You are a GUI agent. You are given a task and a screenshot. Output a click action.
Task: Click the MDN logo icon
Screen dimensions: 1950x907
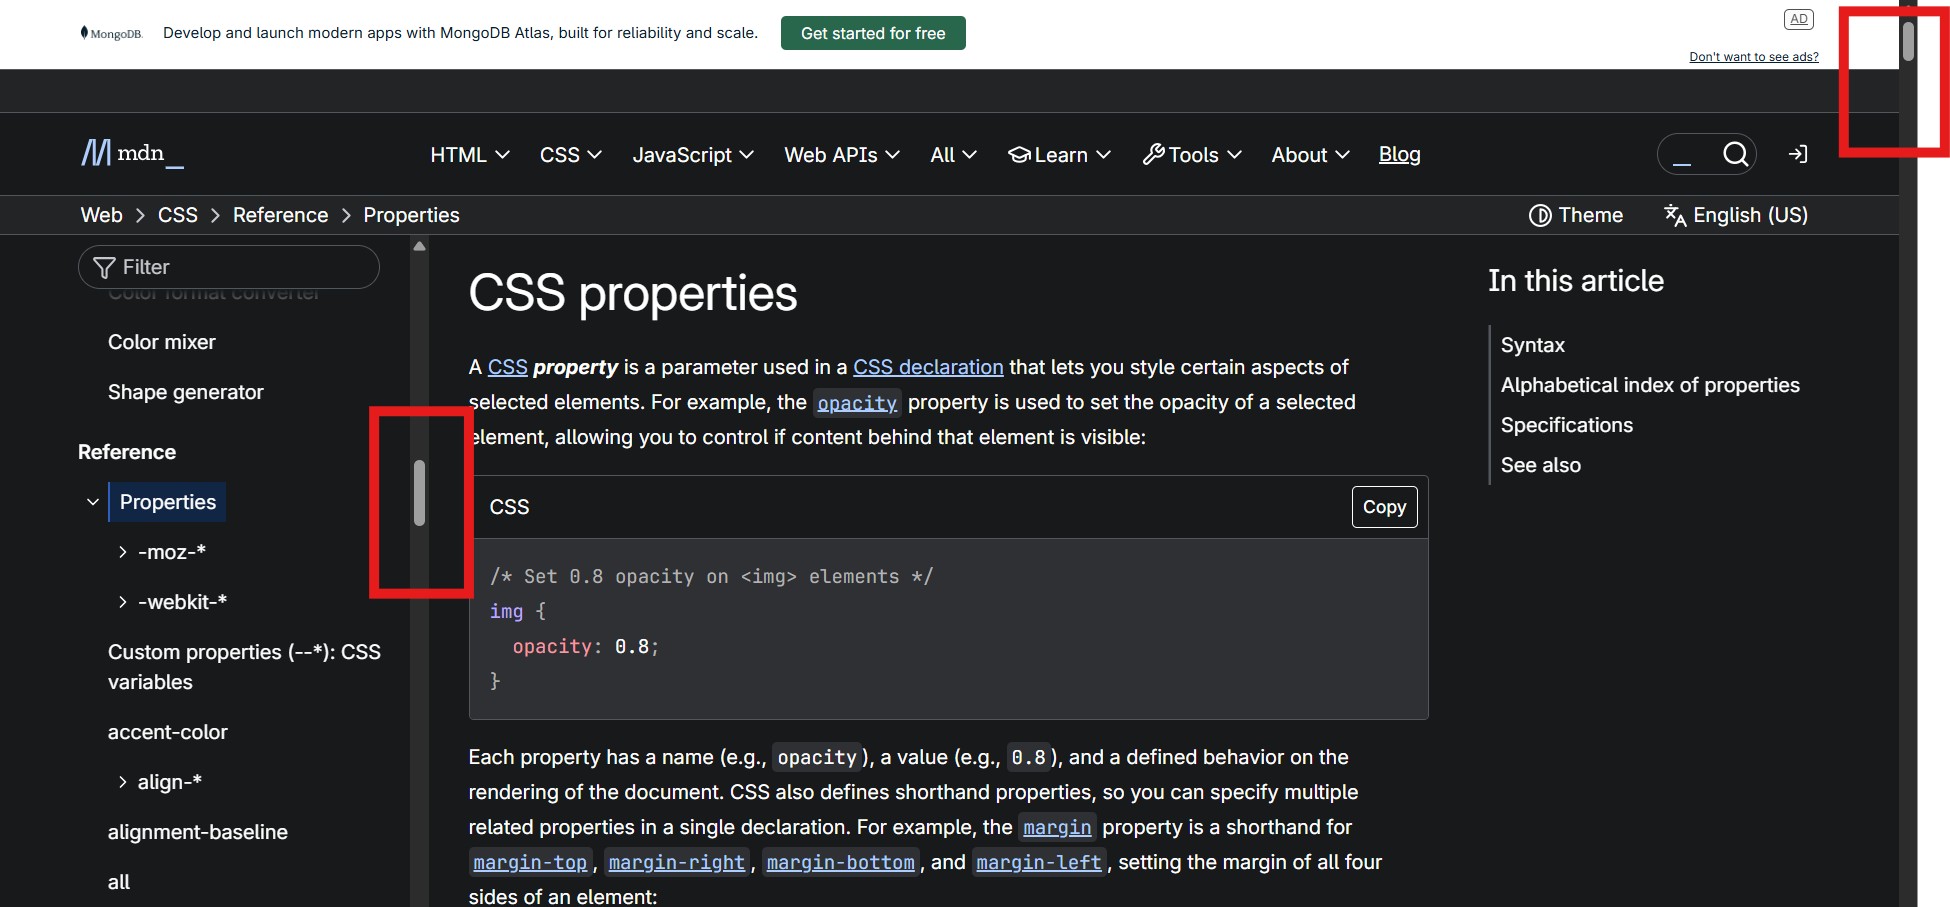pyautogui.click(x=96, y=153)
